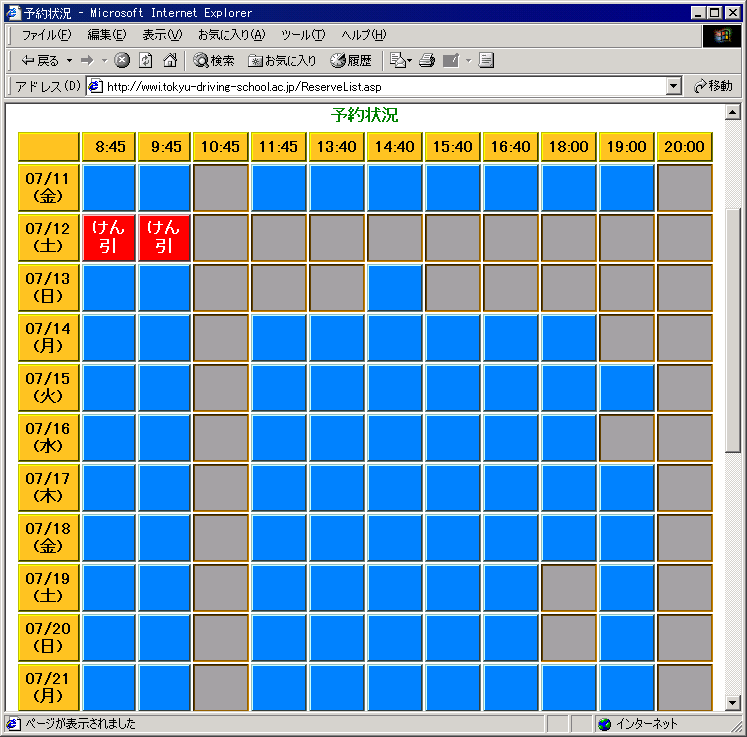Screen dimensions: 747x737
Task: Open the ツール(T) menu
Action: click(x=302, y=35)
